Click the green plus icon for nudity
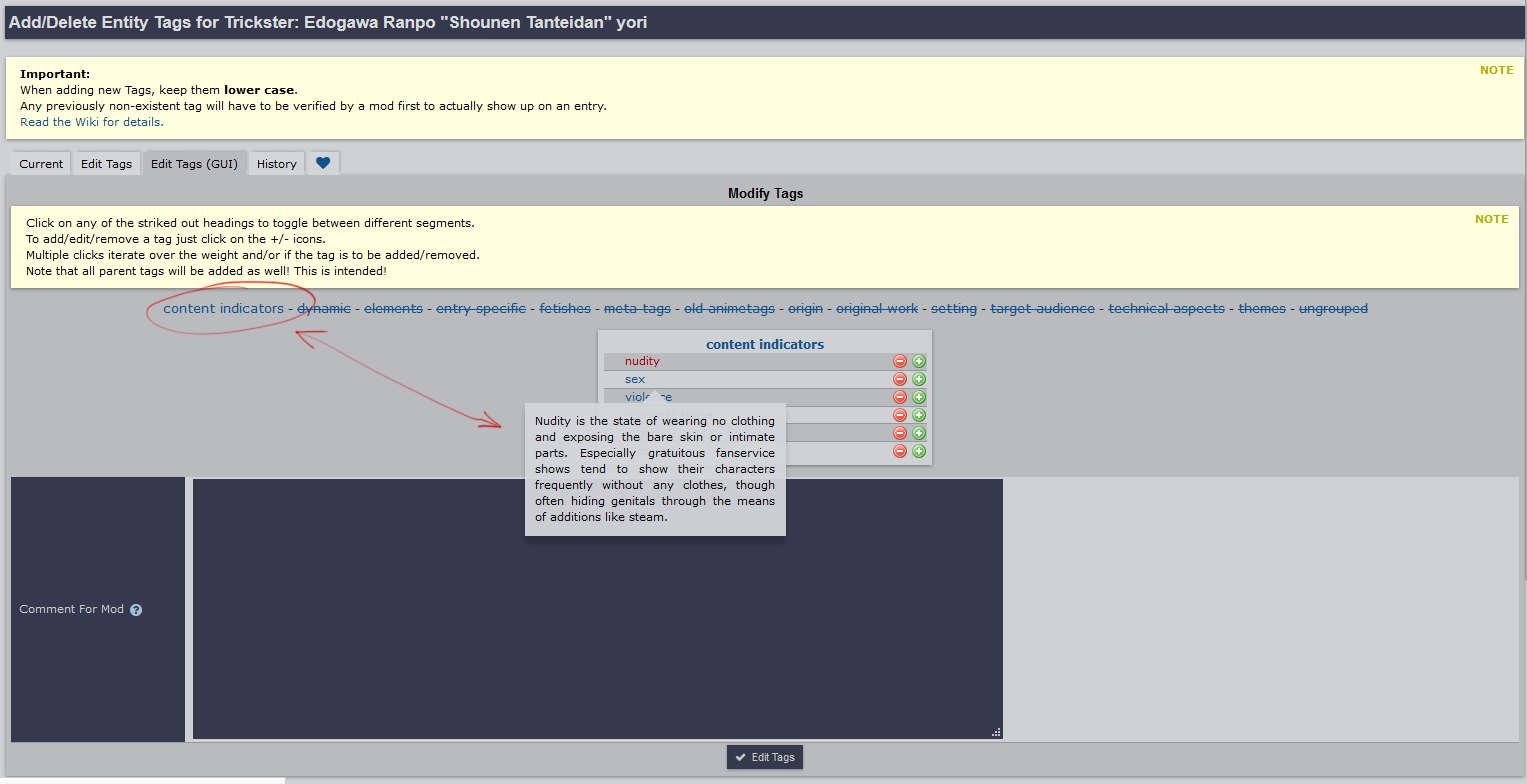 coord(919,361)
